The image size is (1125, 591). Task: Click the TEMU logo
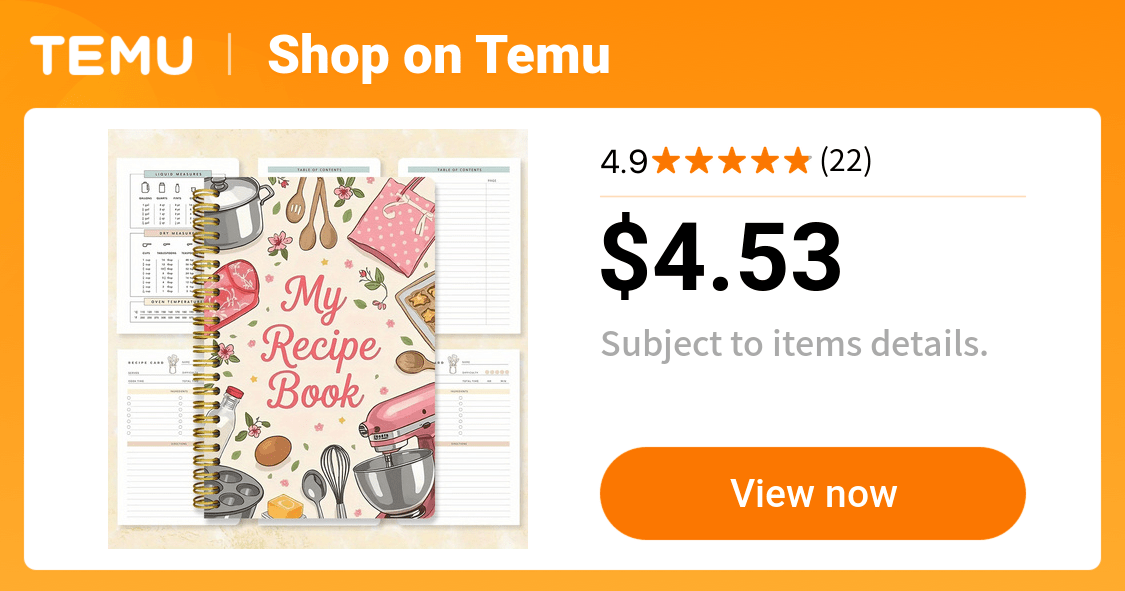pyautogui.click(x=111, y=54)
